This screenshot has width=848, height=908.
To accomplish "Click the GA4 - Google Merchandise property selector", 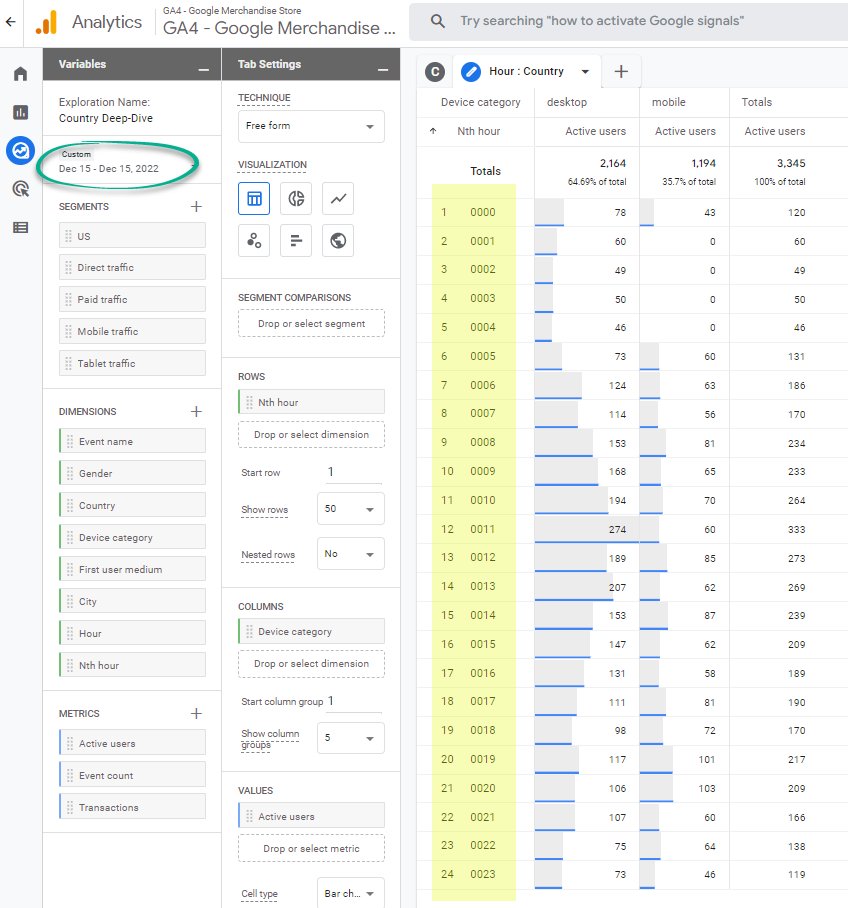I will pos(279,22).
